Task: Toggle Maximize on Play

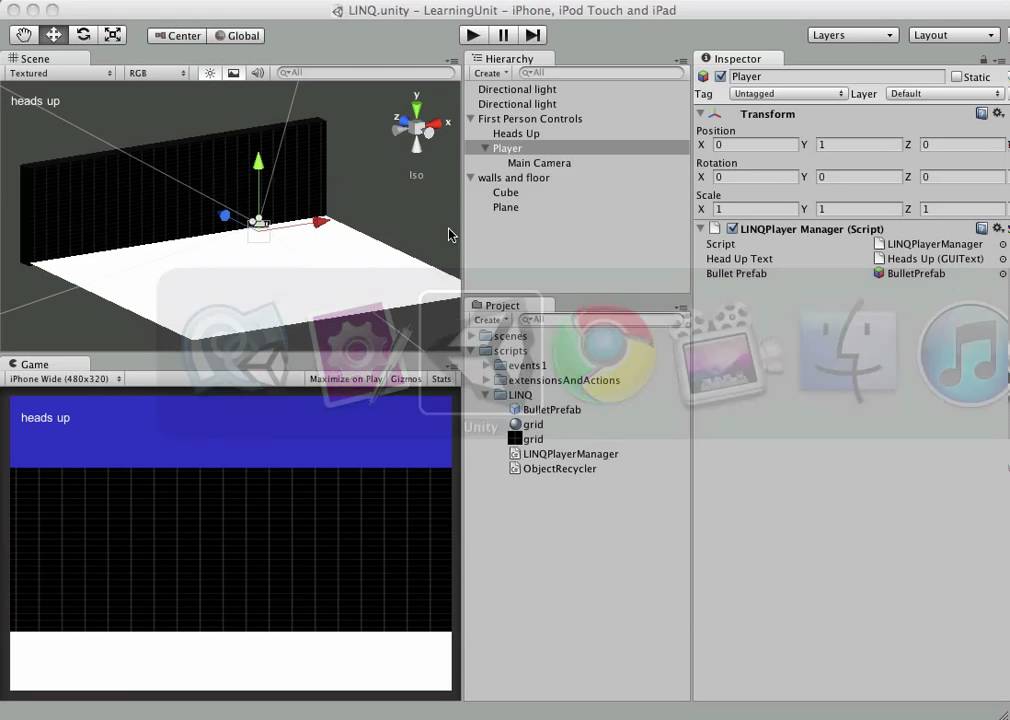Action: [x=345, y=379]
